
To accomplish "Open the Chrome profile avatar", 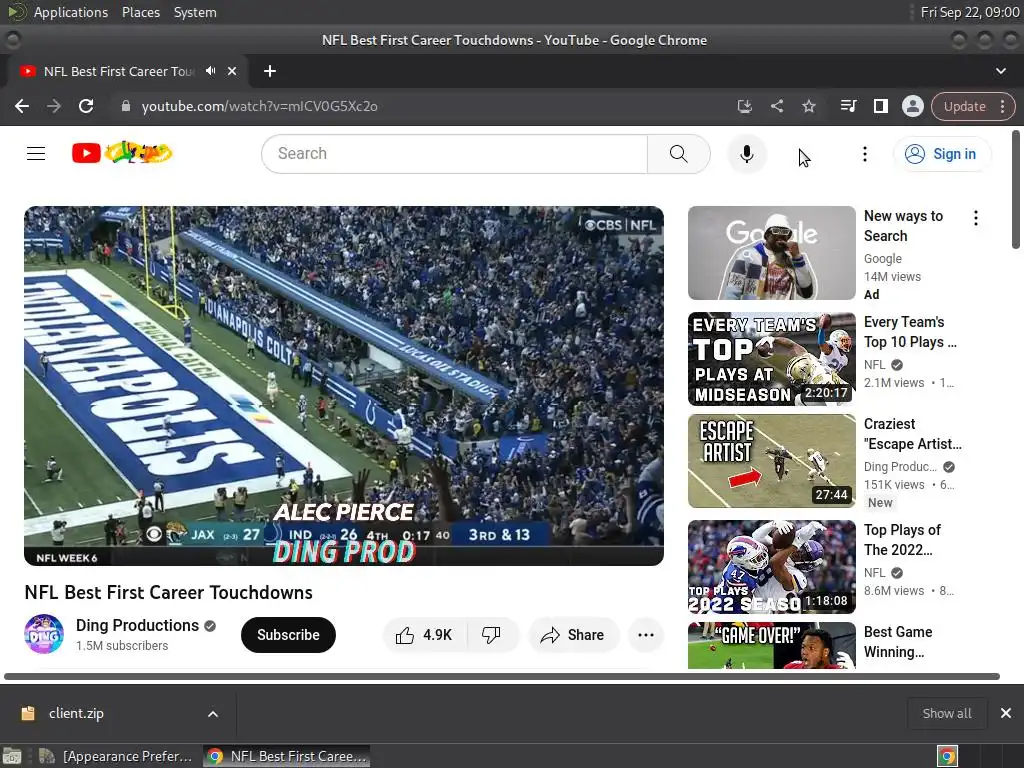I will 912,106.
